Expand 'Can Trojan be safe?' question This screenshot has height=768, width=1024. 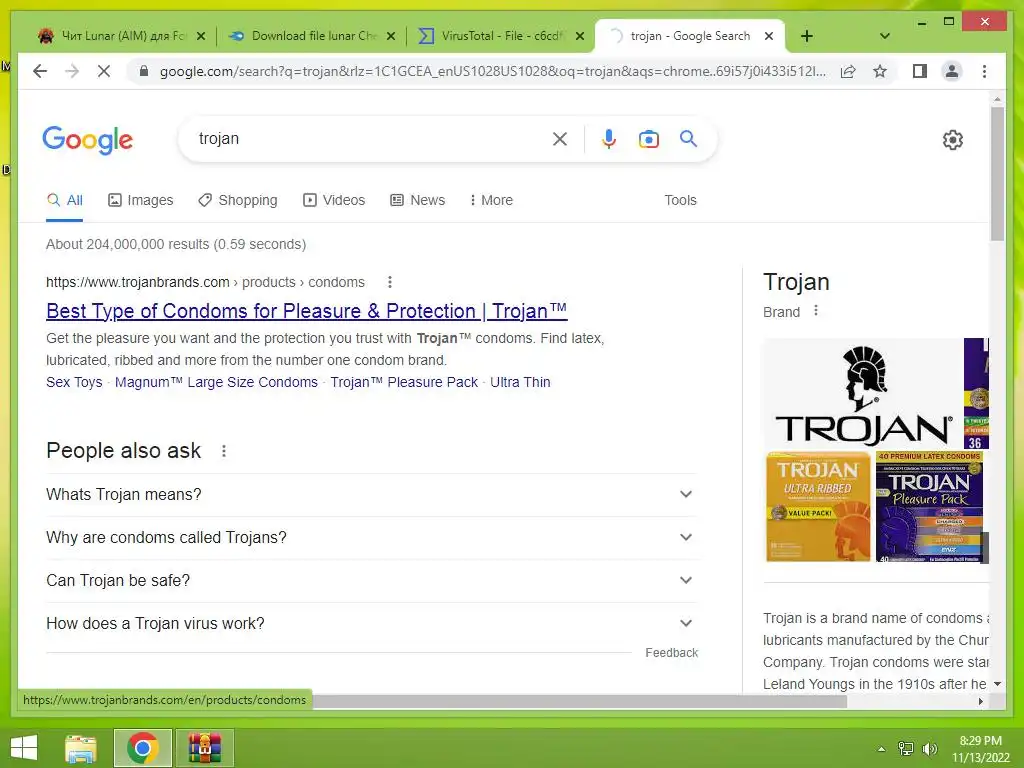pos(371,581)
